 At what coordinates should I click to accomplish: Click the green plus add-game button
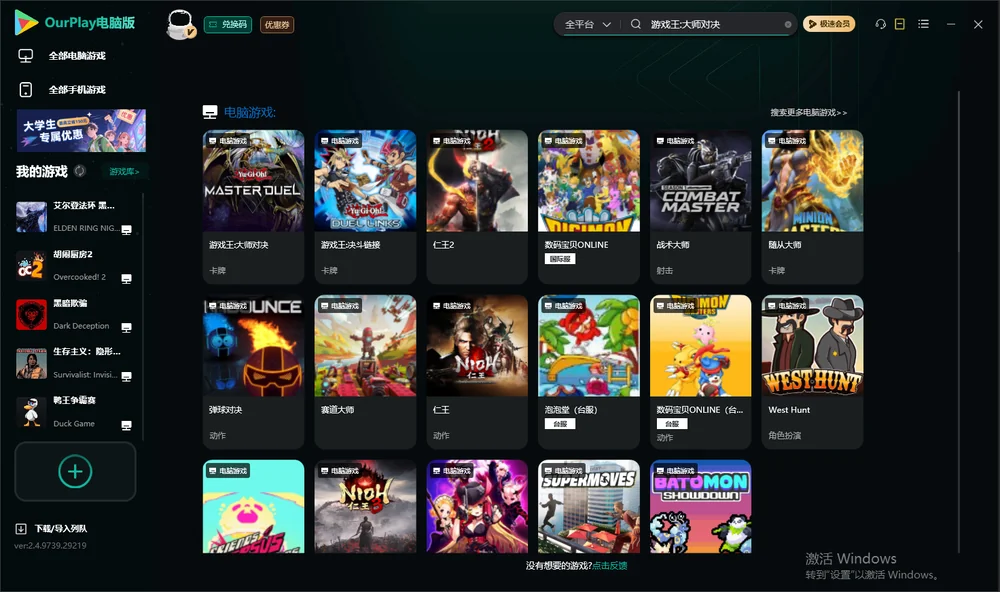[x=75, y=471]
